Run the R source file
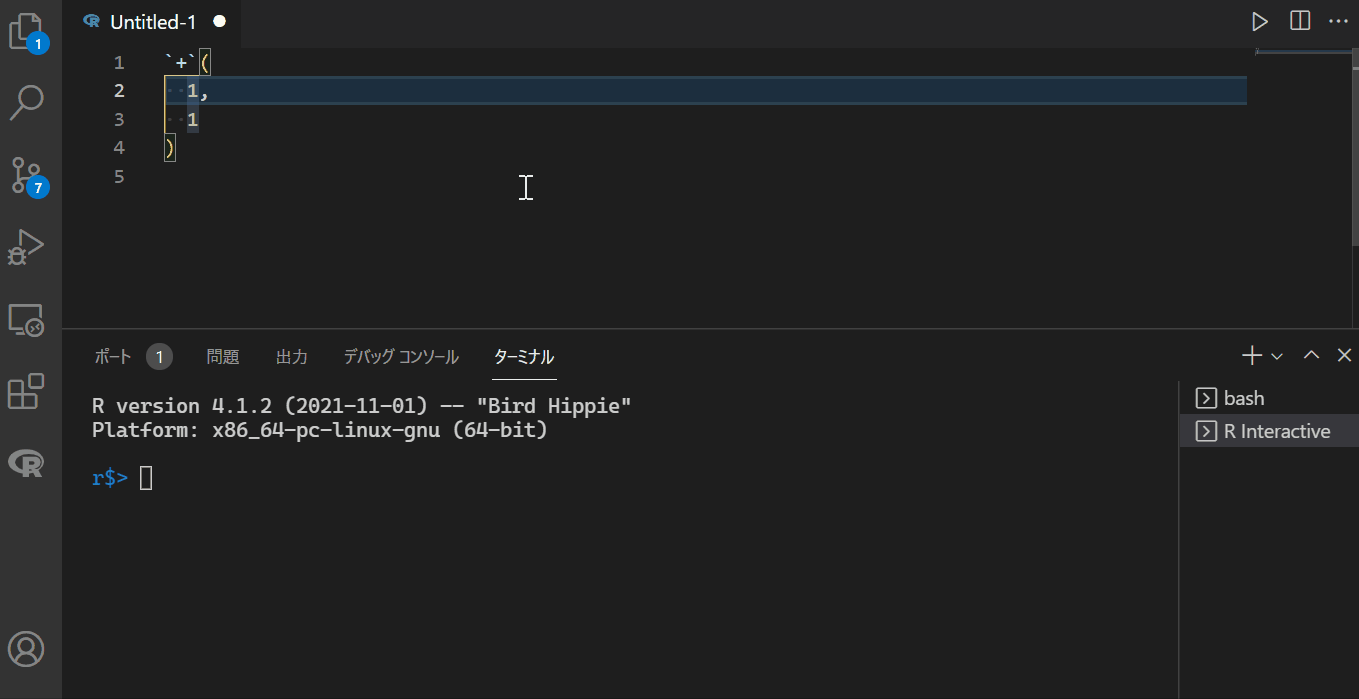Screen dimensions: 1359x699 pyautogui.click(x=1260, y=20)
